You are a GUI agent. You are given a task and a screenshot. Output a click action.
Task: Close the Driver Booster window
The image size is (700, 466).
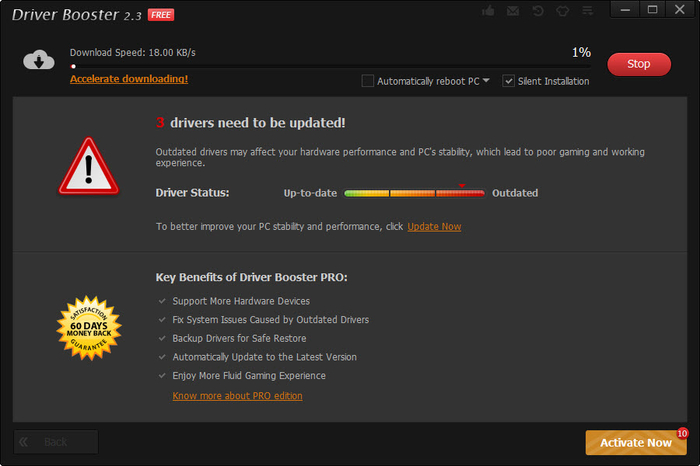(x=679, y=9)
